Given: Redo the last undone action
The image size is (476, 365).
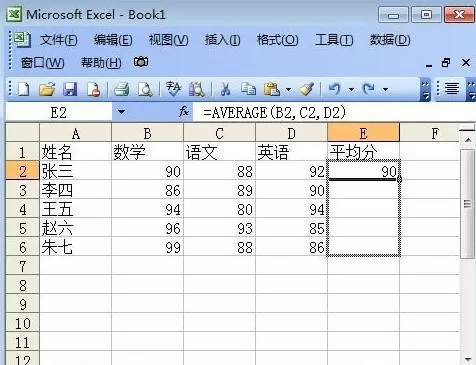Looking at the screenshot, I should tap(369, 89).
